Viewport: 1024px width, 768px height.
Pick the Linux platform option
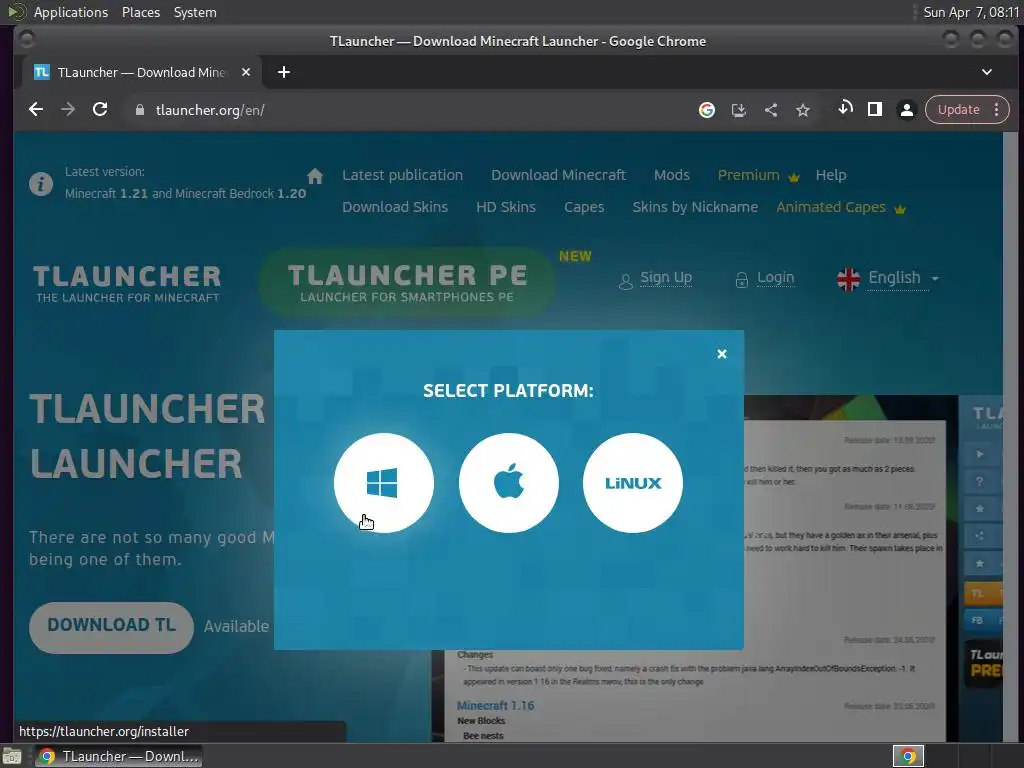click(632, 483)
